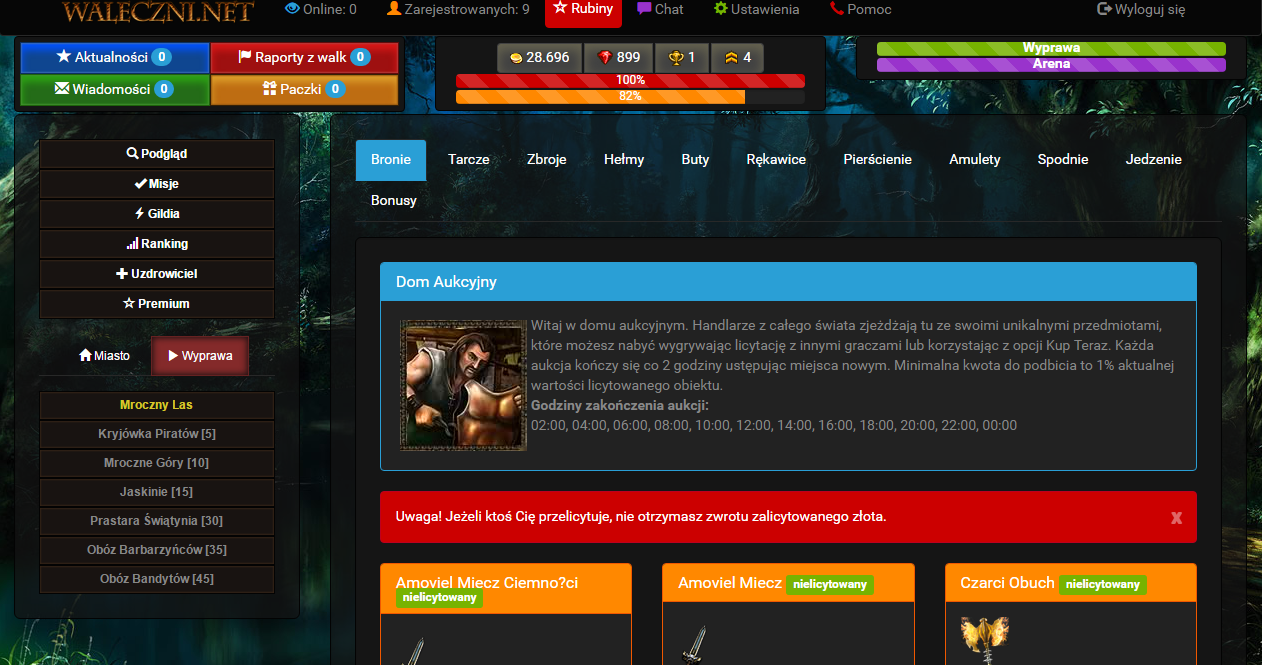Open Paczki packages button
Viewport: 1262px width, 665px height.
[304, 89]
